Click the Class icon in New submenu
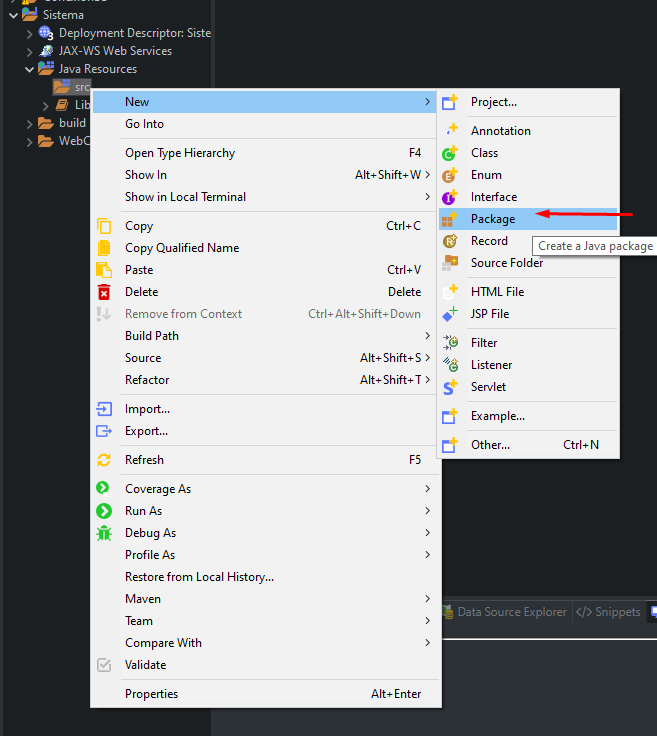The image size is (657, 736). tap(450, 153)
